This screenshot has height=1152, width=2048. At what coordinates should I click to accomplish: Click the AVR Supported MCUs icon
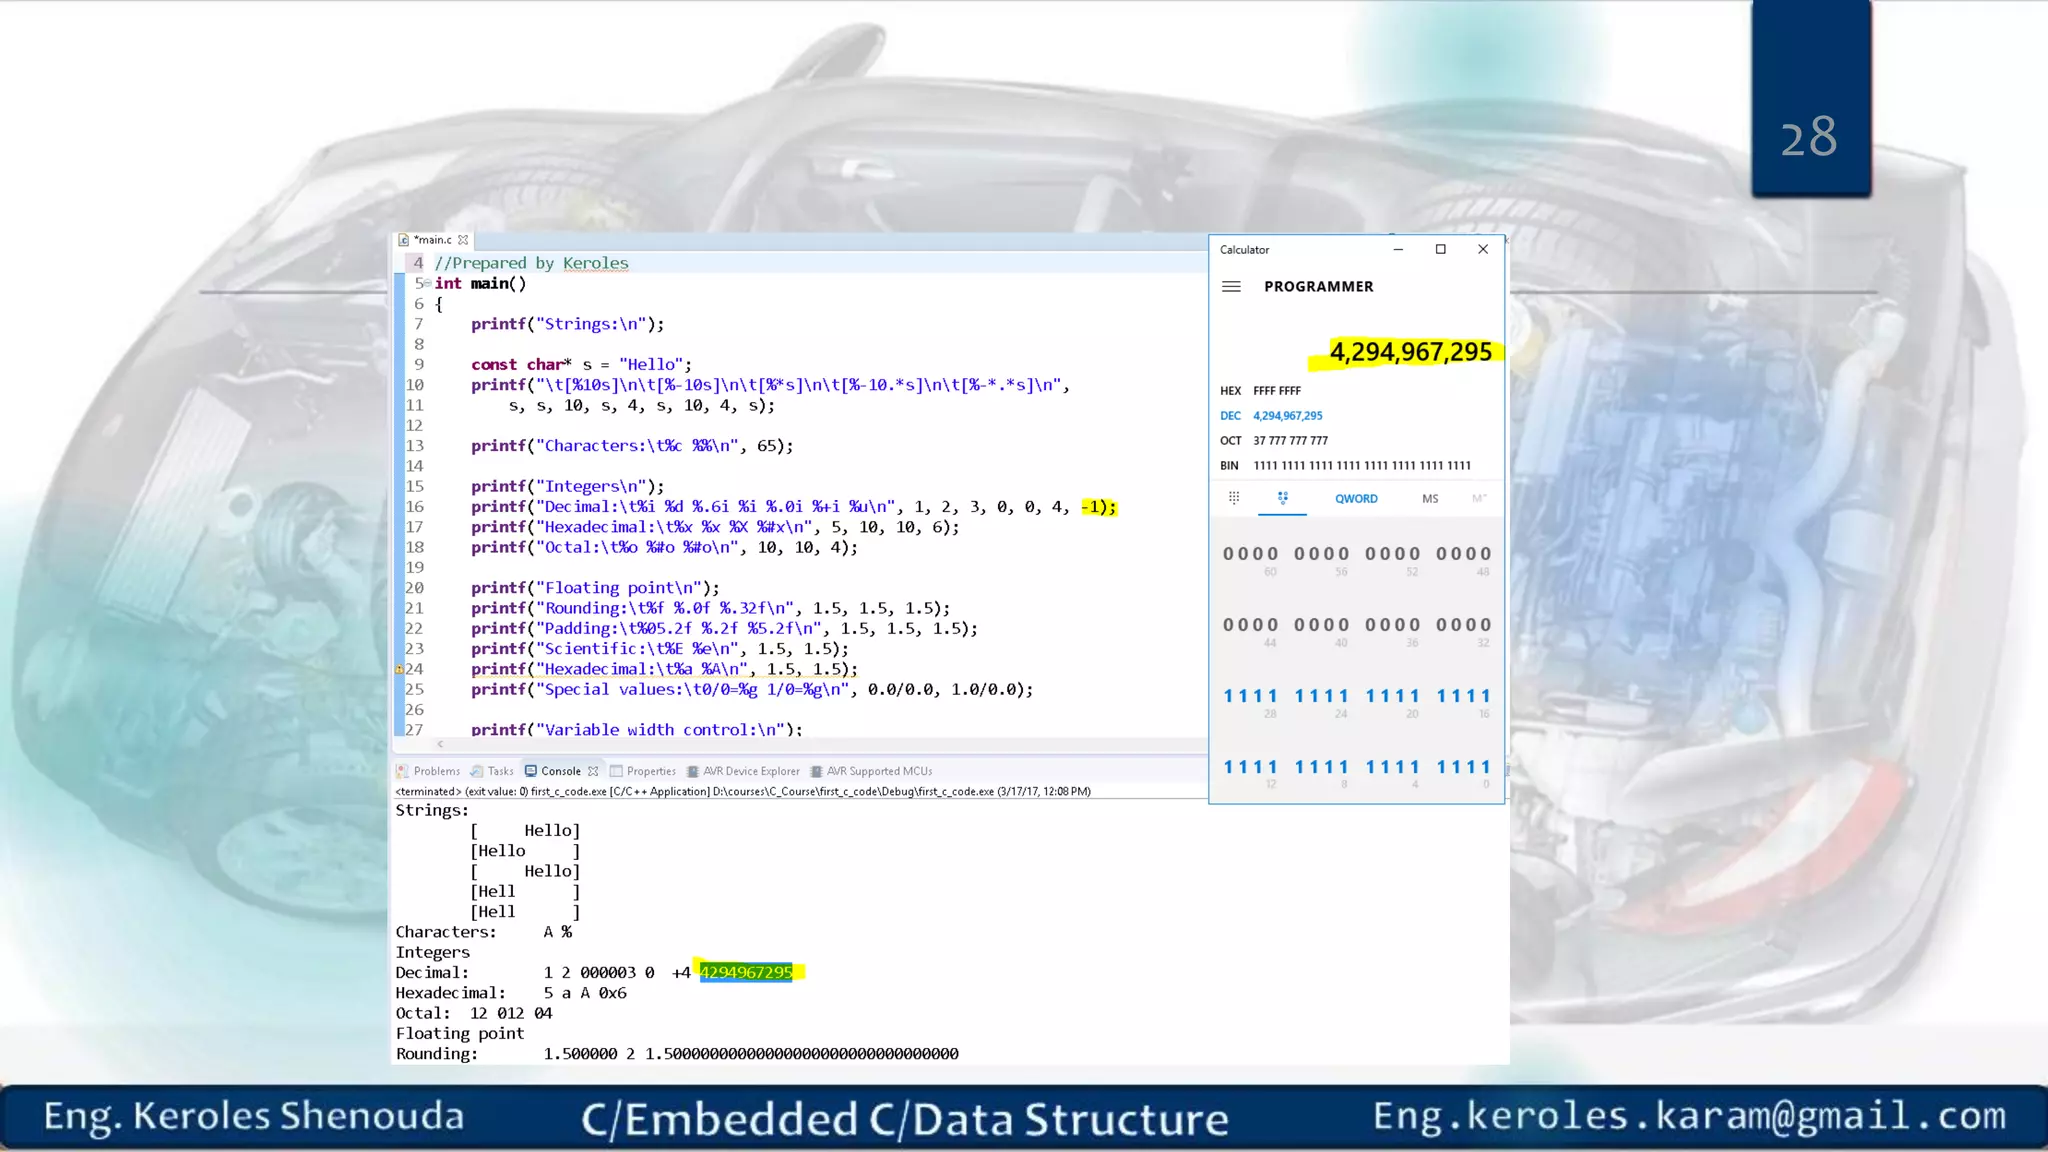tap(816, 771)
